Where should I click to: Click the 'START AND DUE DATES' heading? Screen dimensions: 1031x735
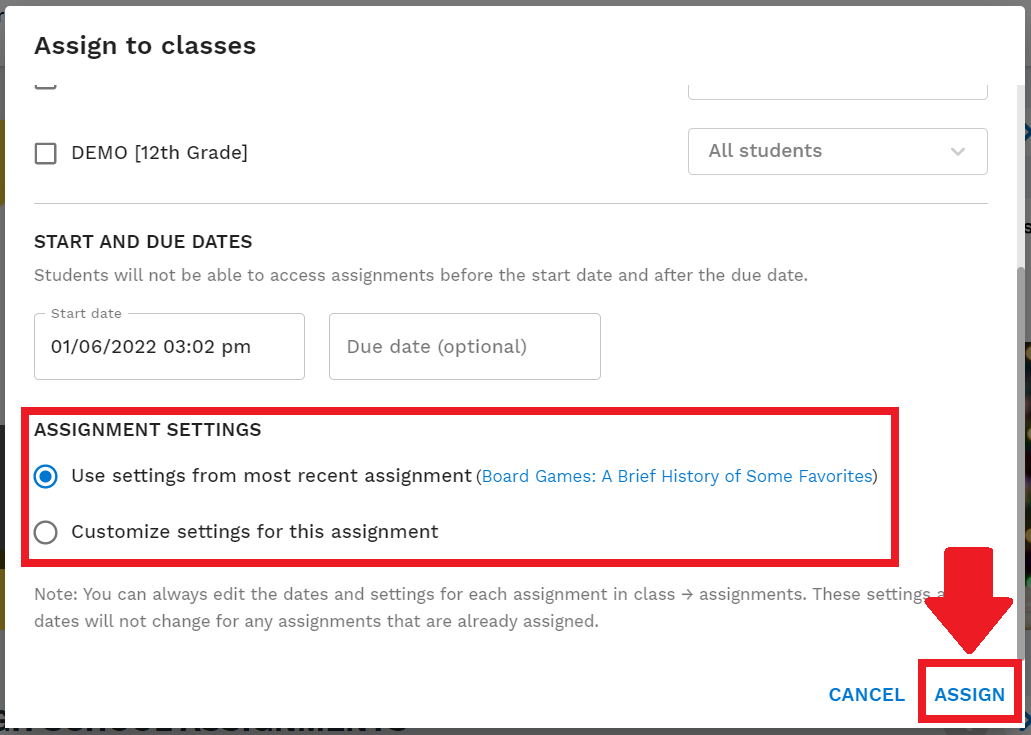pyautogui.click(x=143, y=242)
